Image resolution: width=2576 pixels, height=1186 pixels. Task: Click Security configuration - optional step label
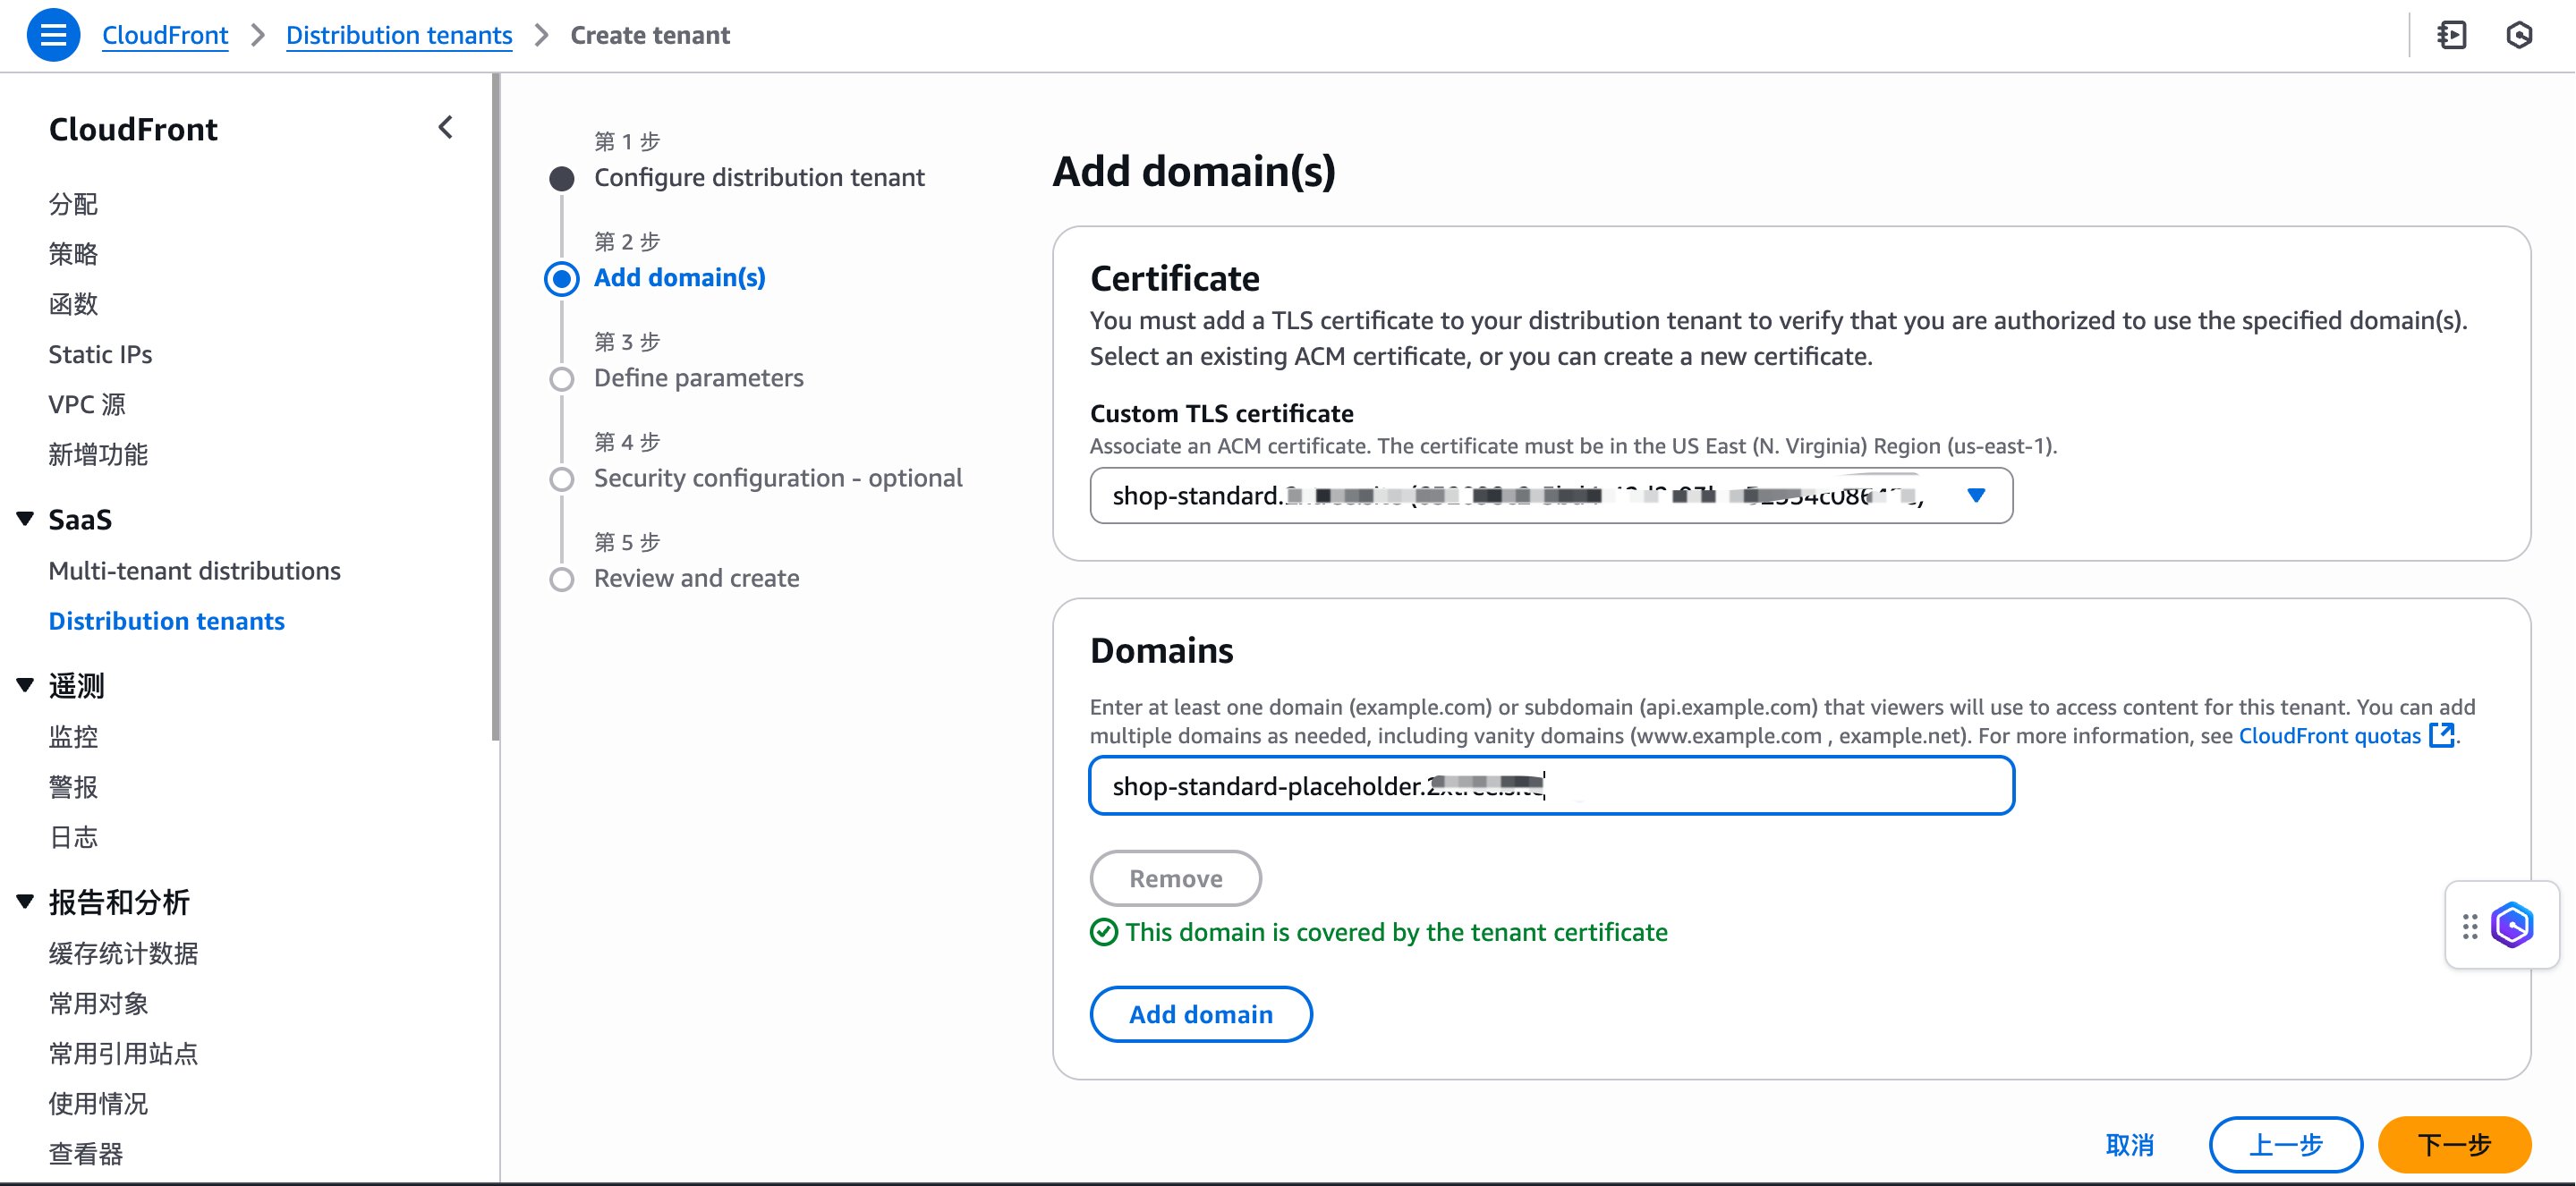(778, 478)
